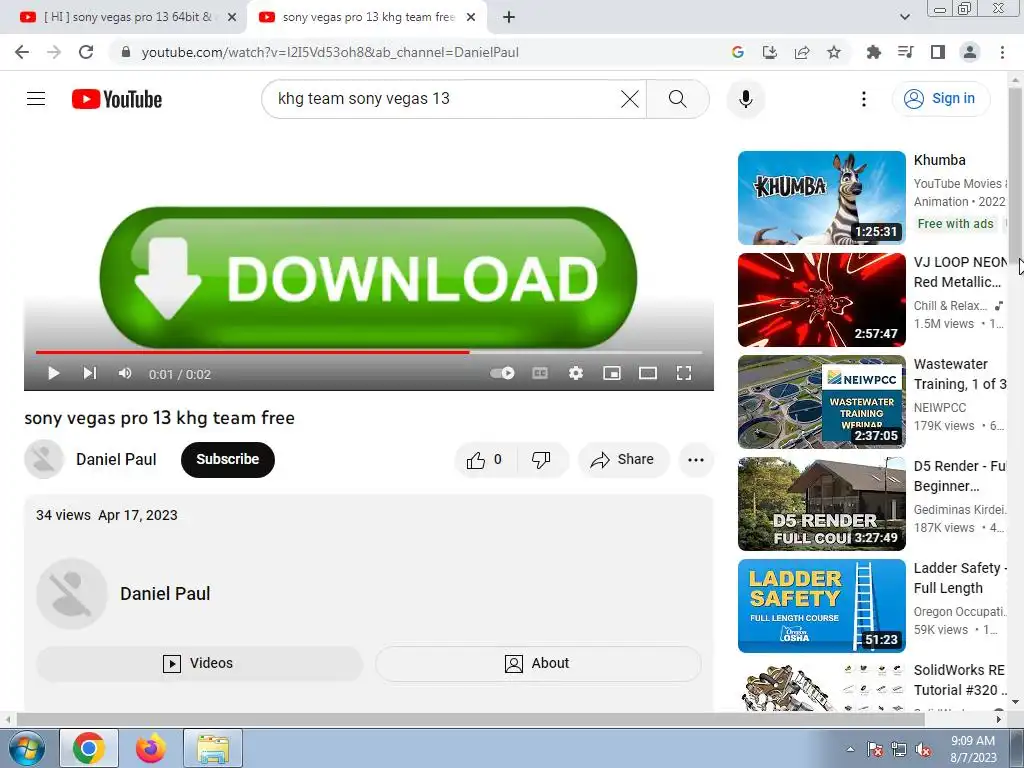The width and height of the screenshot is (1024, 768).
Task: Start voice search with microphone icon
Action: tap(745, 99)
